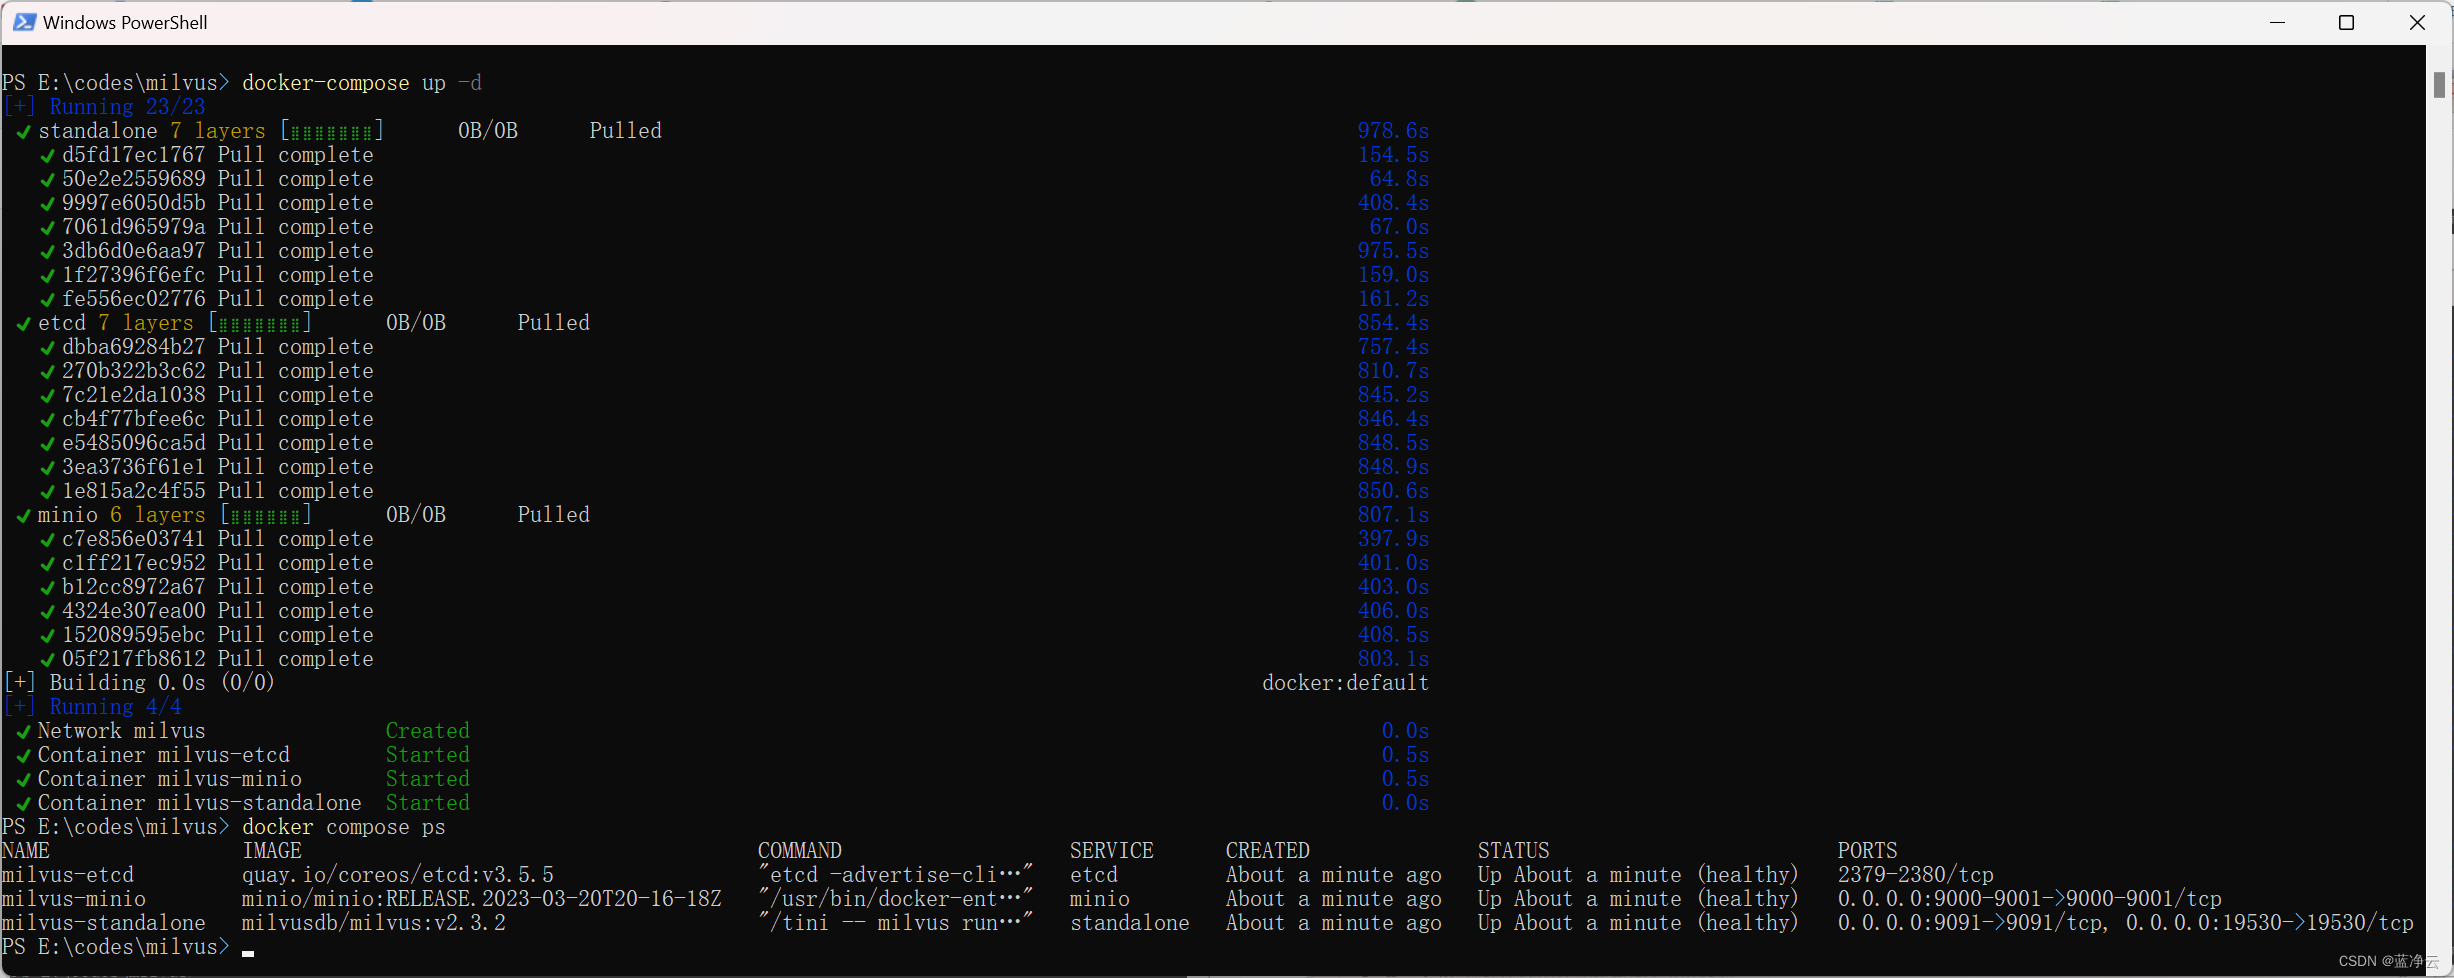The image size is (2454, 978).
Task: Click the 'Running 4/4' status line
Action: pos(93,707)
